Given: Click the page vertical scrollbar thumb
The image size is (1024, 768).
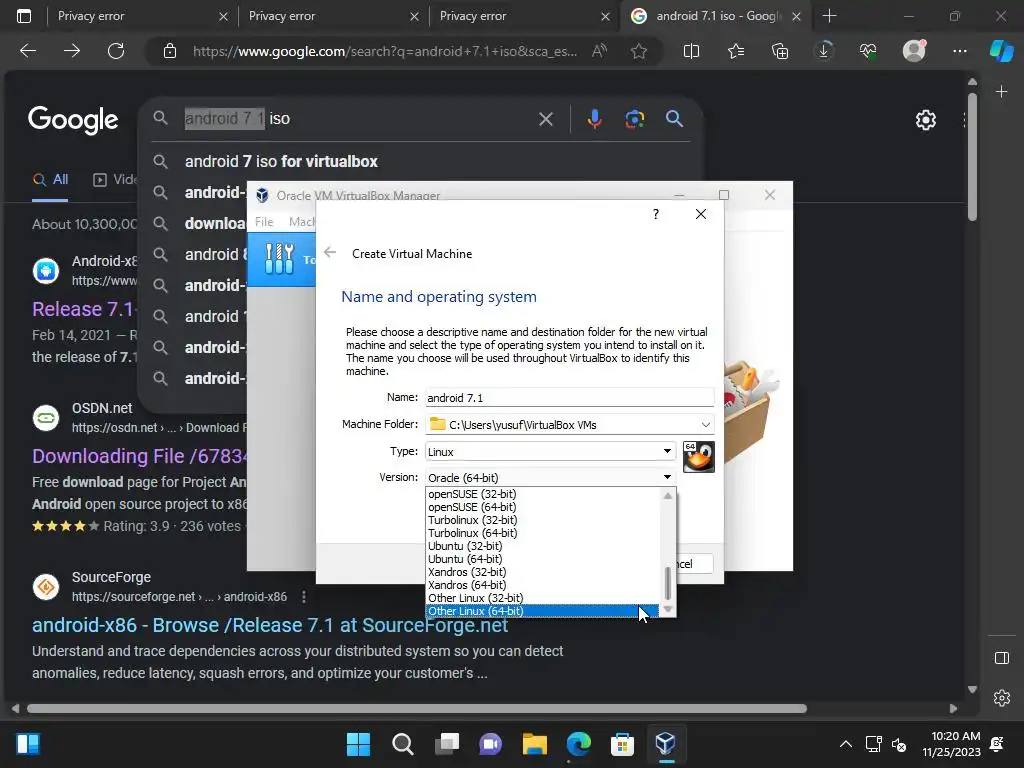Looking at the screenshot, I should [972, 157].
